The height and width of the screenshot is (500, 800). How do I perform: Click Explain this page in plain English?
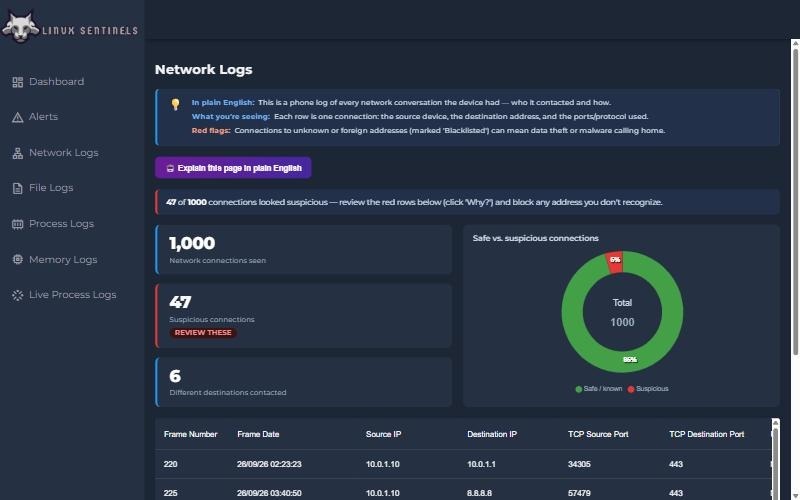click(233, 168)
